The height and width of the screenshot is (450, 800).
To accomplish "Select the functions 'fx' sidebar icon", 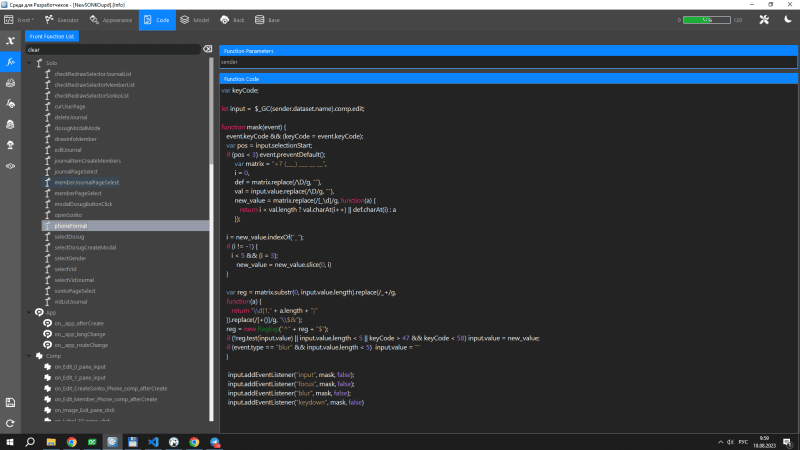I will (x=10, y=62).
